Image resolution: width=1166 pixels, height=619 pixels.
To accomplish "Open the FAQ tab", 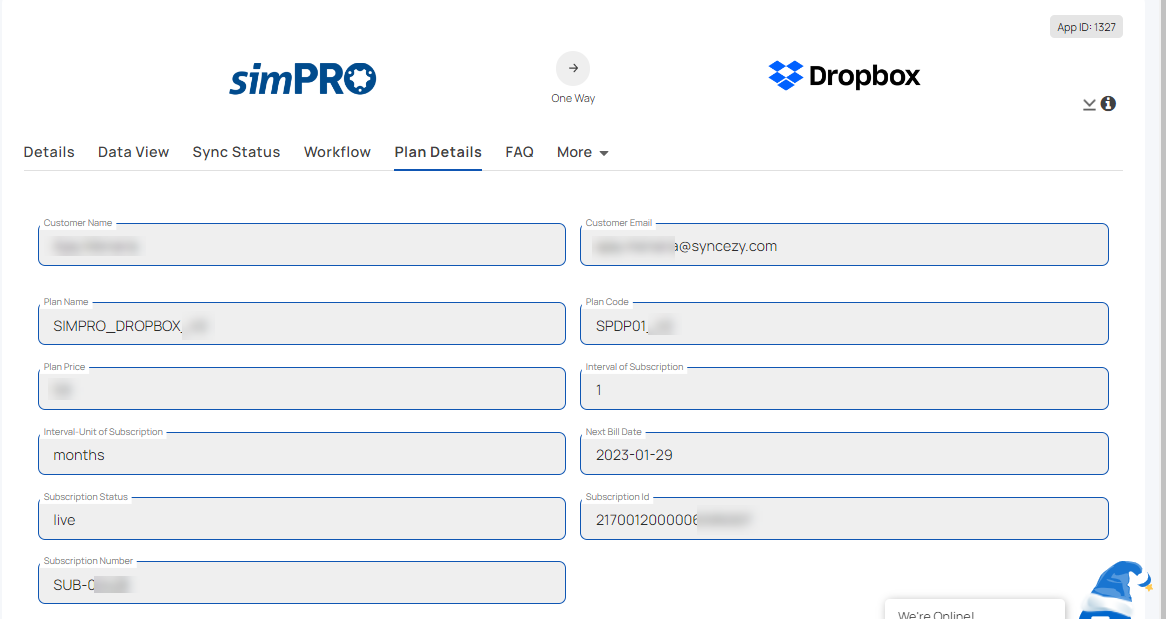I will pos(519,152).
